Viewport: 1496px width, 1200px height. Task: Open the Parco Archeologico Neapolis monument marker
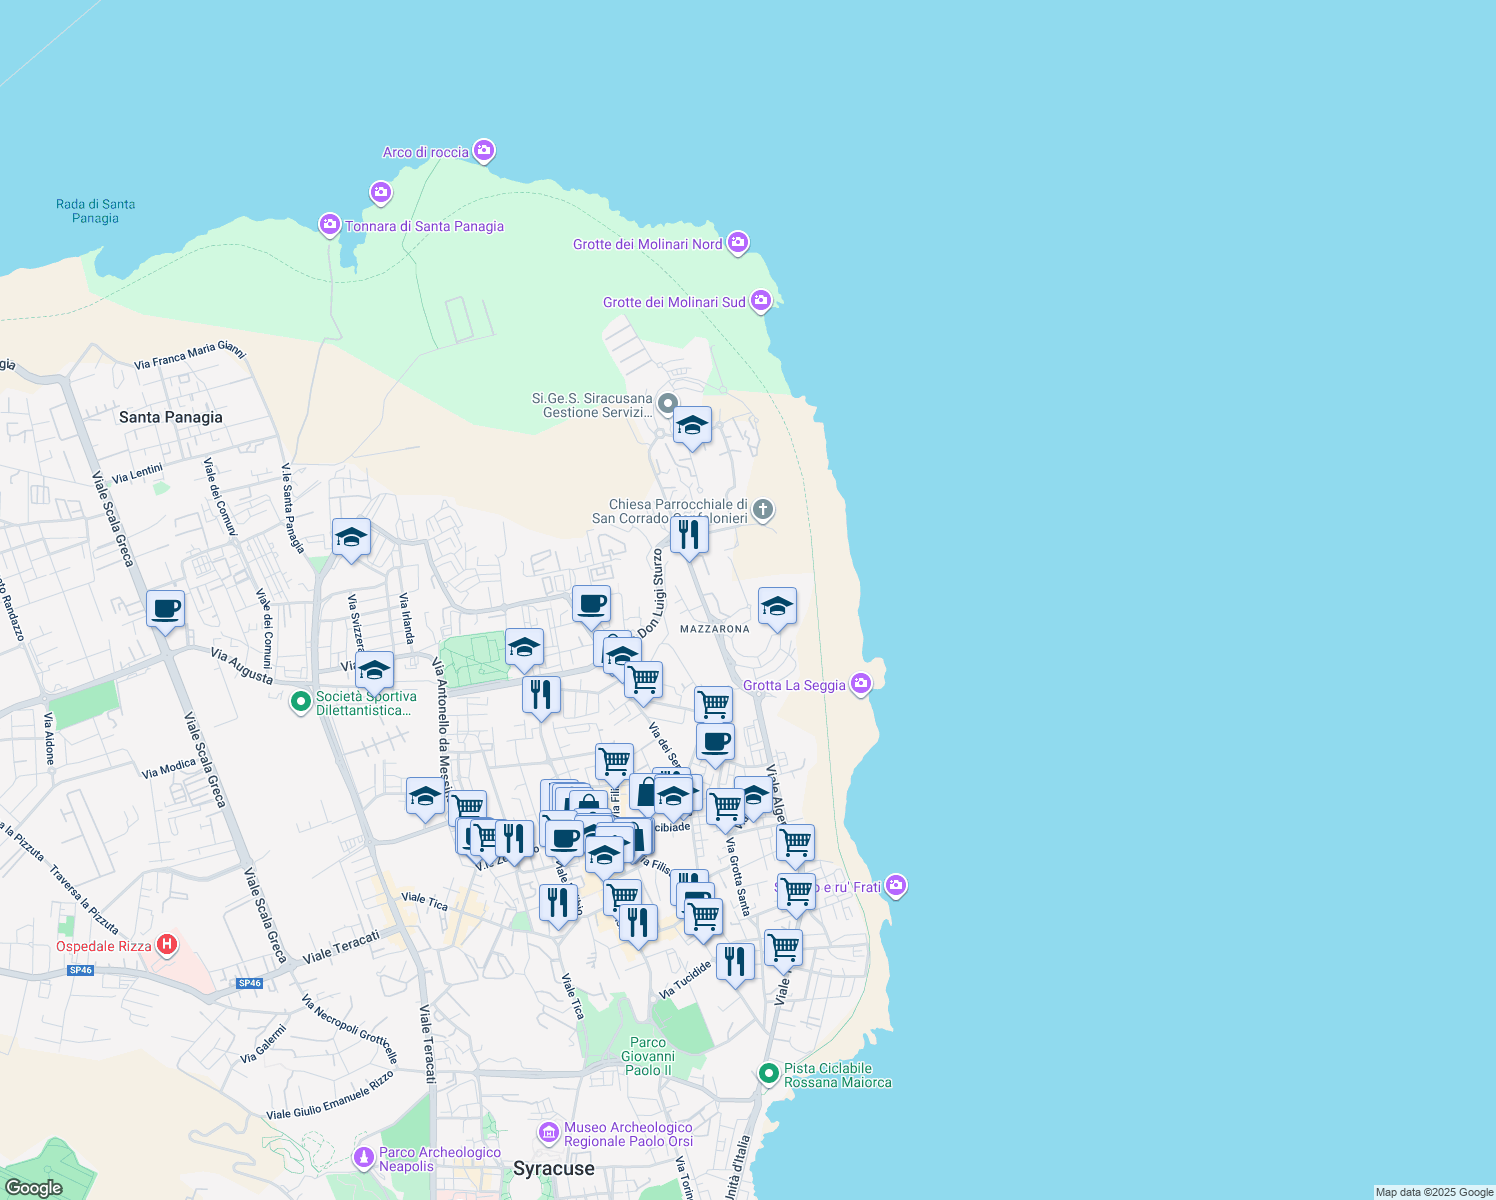click(363, 1157)
